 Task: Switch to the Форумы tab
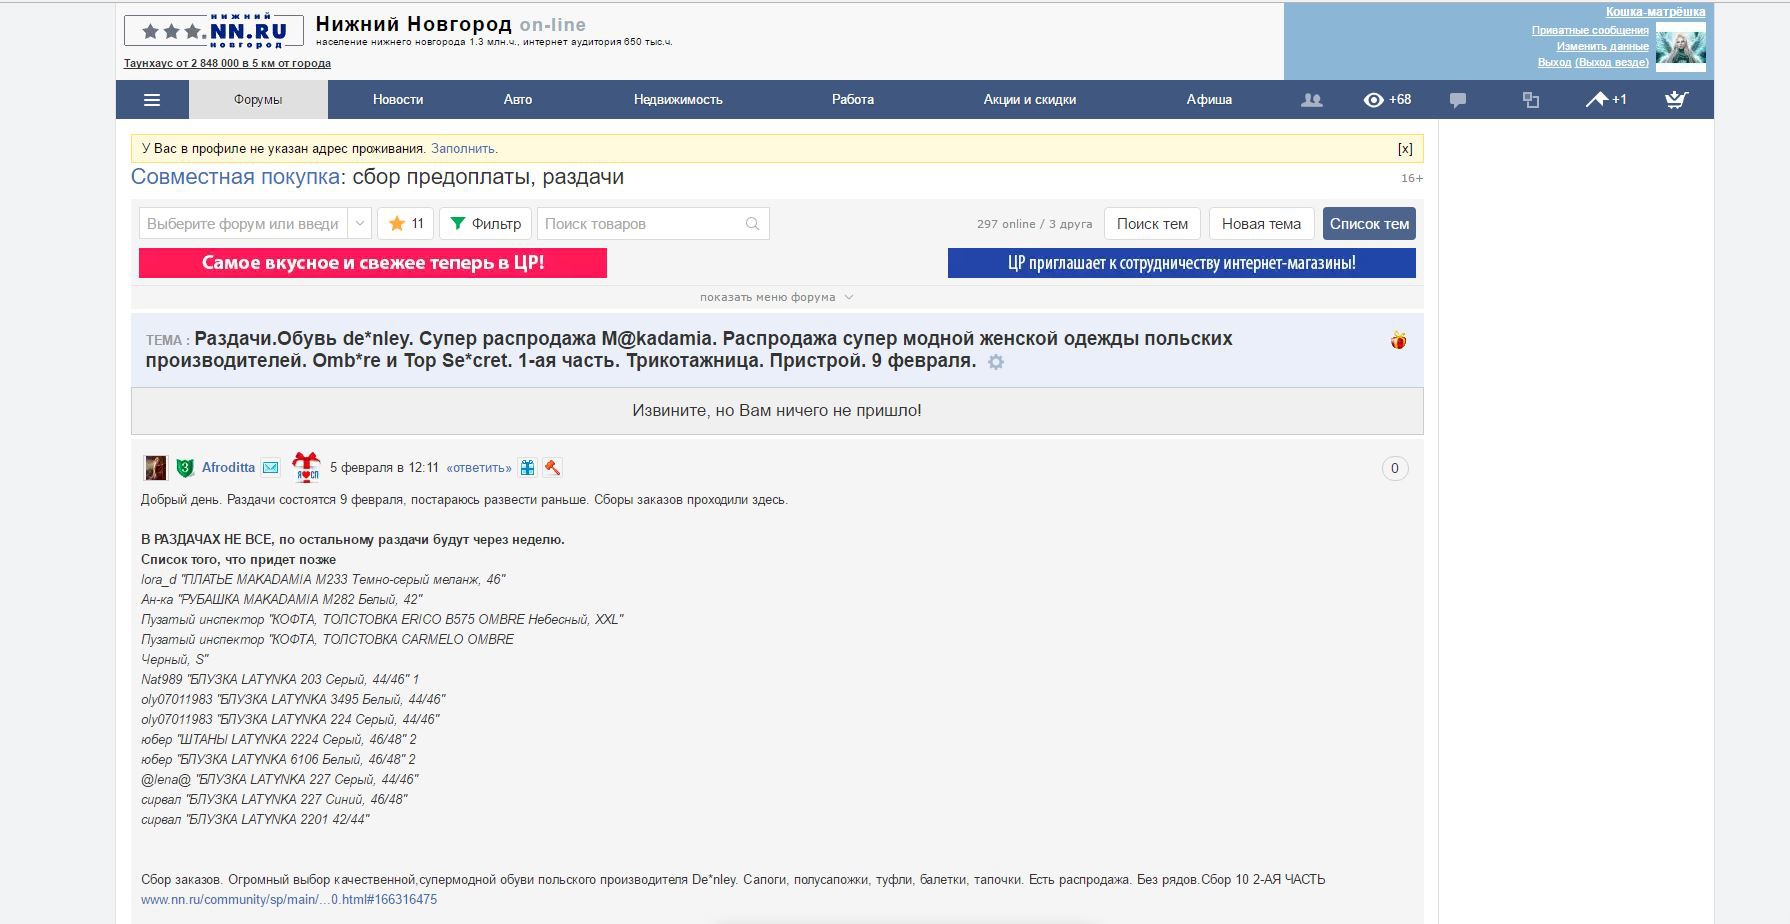click(x=258, y=100)
